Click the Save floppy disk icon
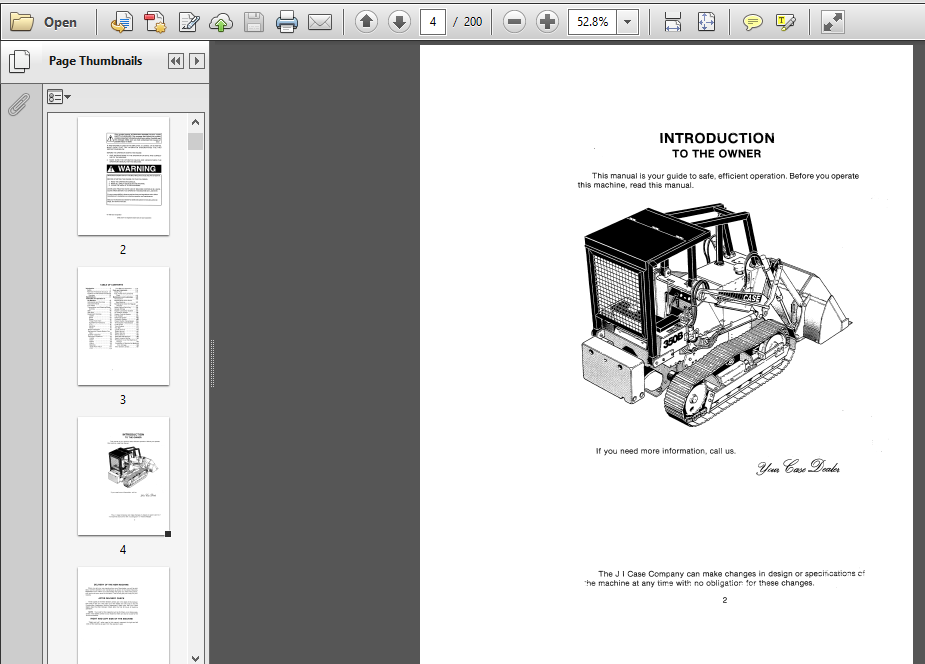The image size is (925, 664). 254,22
